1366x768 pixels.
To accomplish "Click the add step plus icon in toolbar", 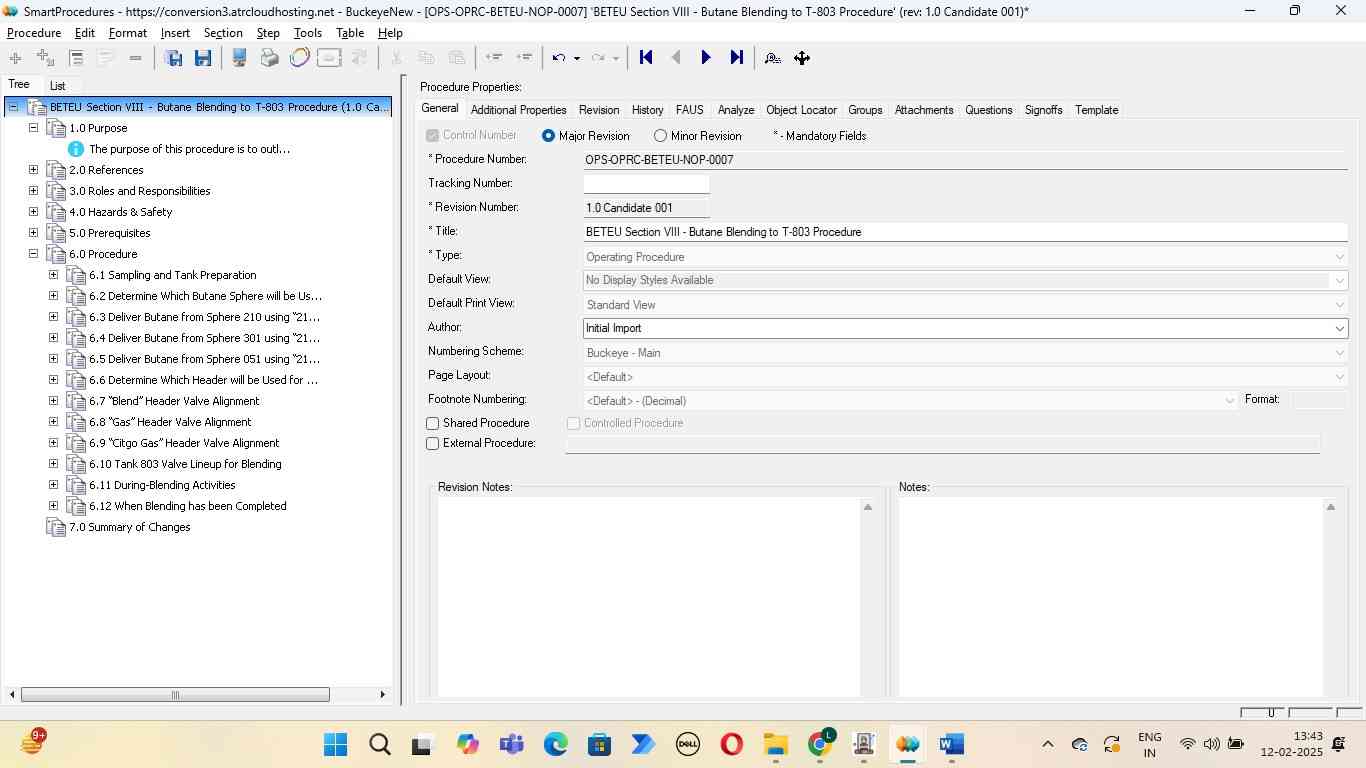I will (15, 58).
